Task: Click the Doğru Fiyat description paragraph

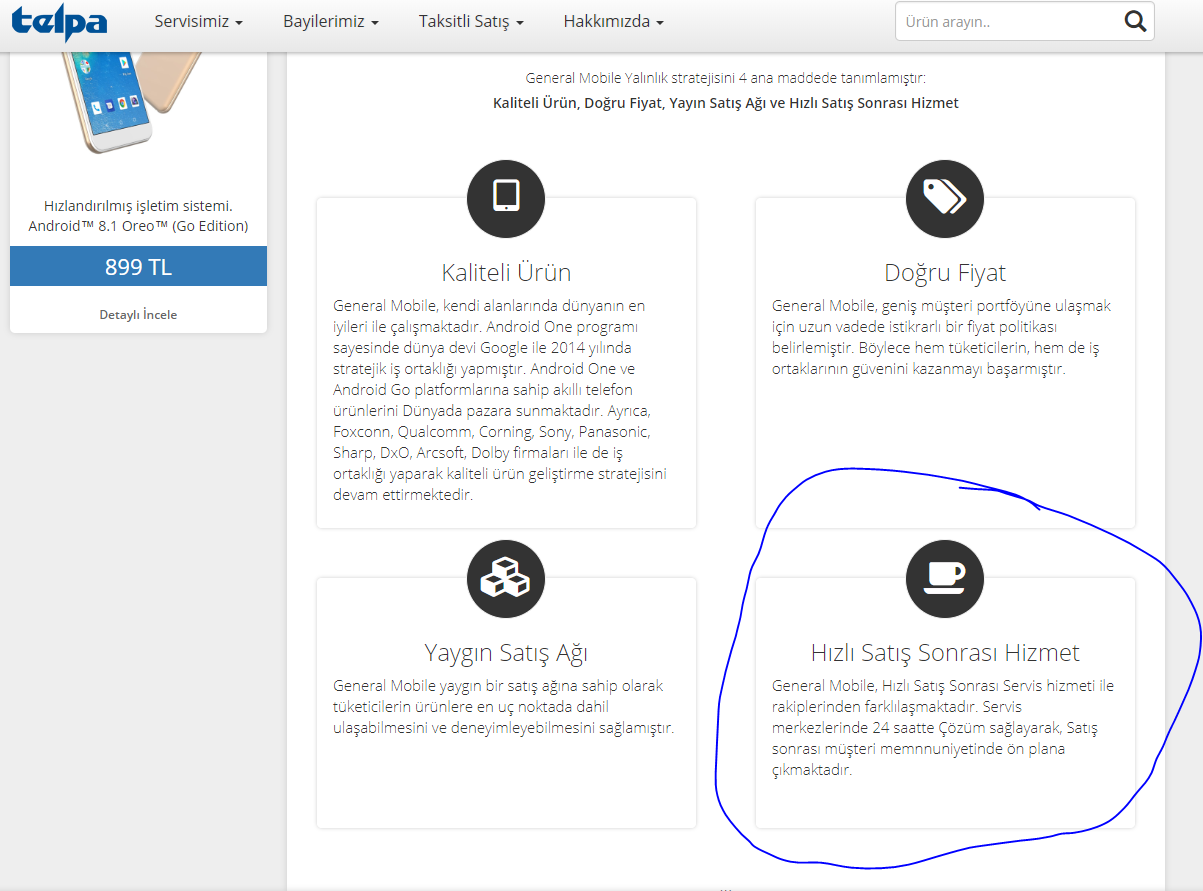Action: pos(942,337)
